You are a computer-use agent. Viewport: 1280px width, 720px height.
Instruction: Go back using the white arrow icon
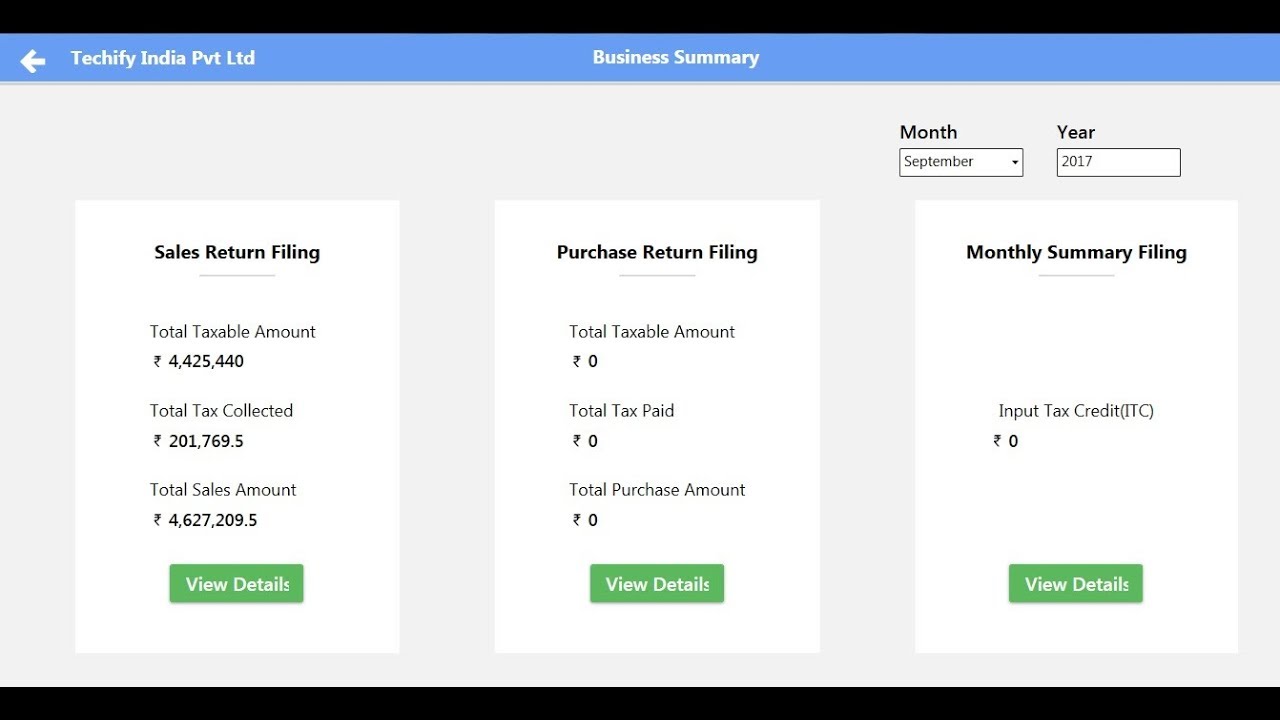(33, 61)
